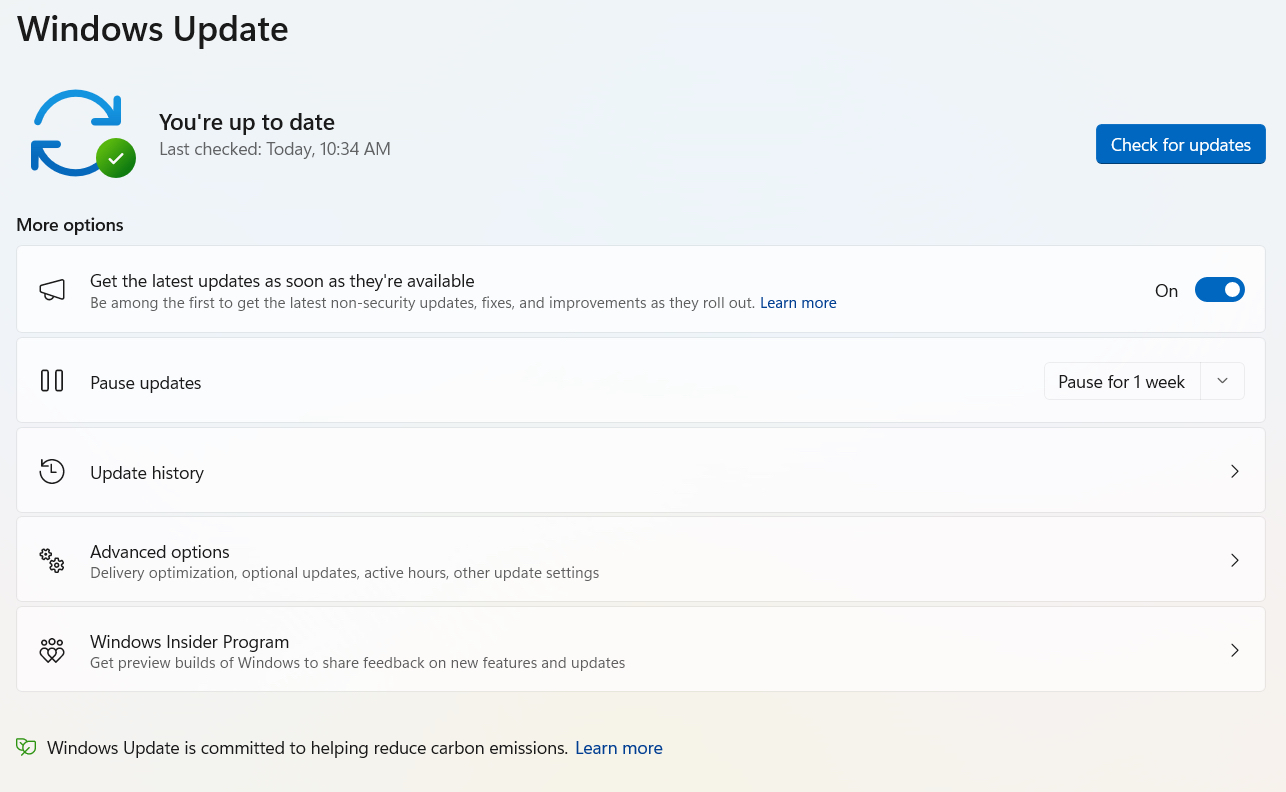Click the Check for updates button
1286x792 pixels.
click(x=1181, y=144)
